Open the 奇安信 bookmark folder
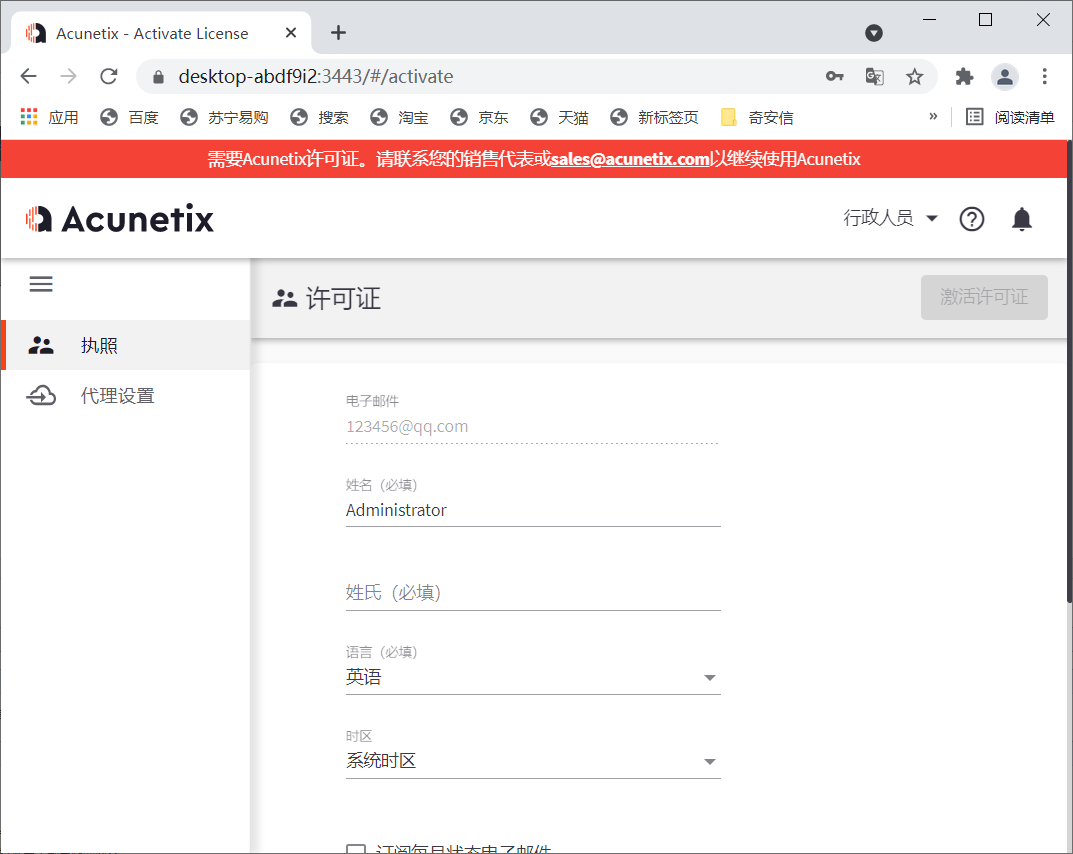The width and height of the screenshot is (1073, 854). coord(757,117)
